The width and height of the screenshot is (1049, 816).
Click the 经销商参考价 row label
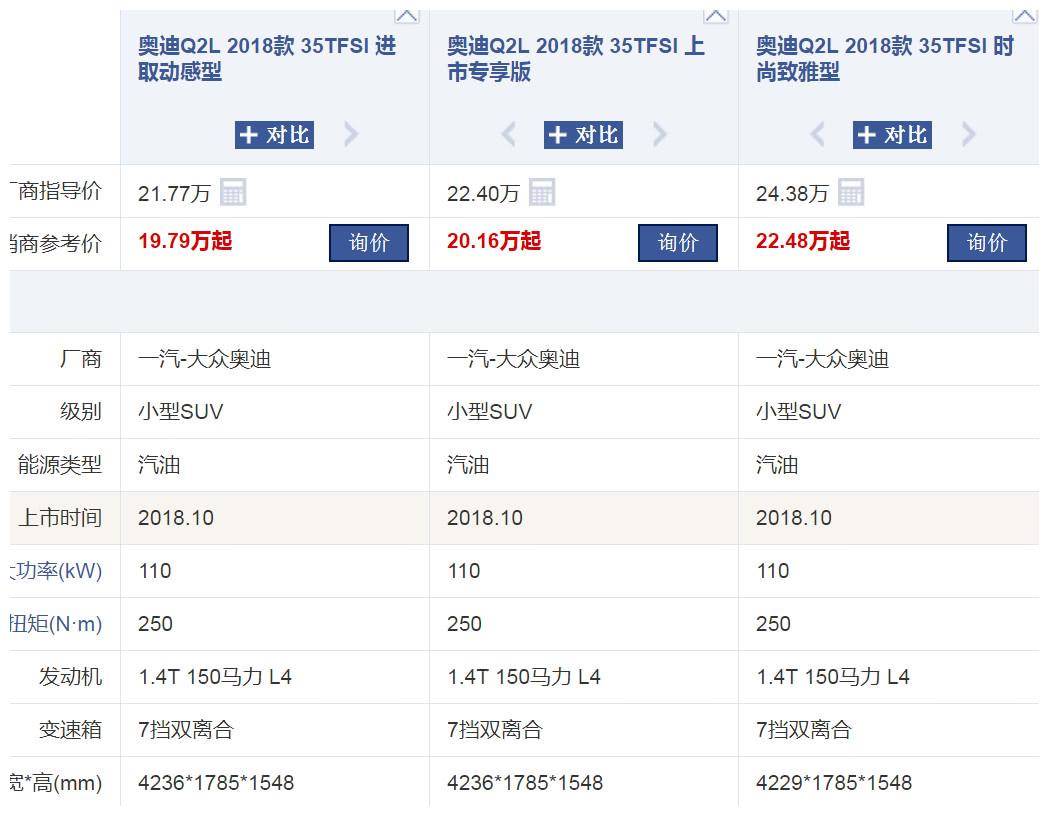pyautogui.click(x=56, y=243)
